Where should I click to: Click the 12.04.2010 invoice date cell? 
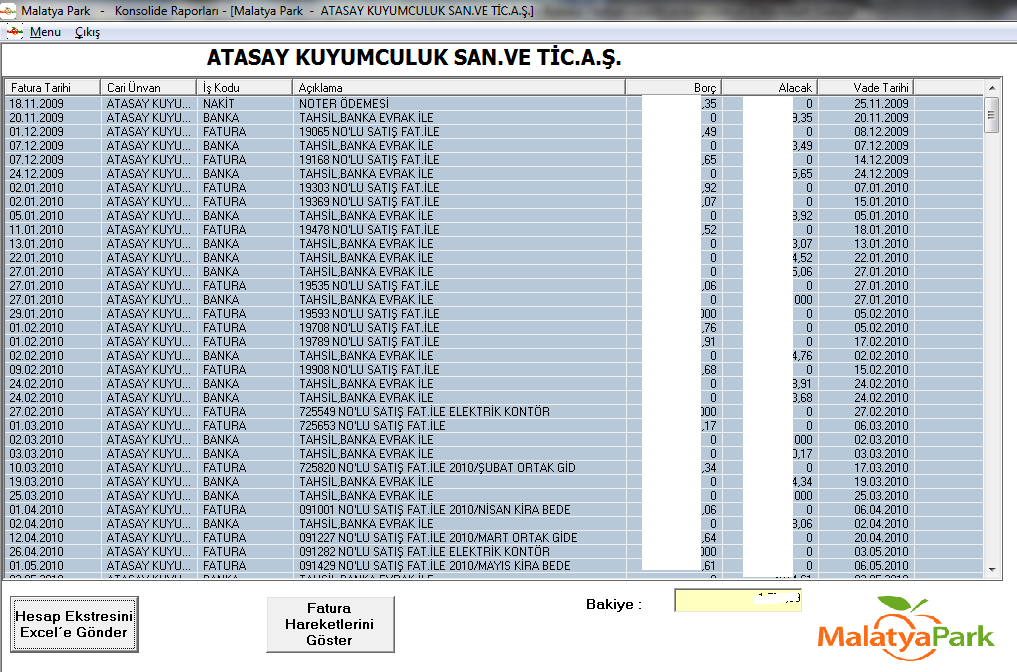coord(53,538)
